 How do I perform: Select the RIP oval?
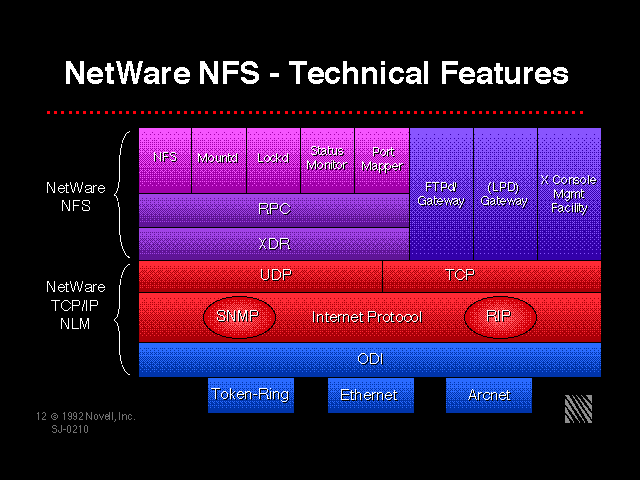pyautogui.click(x=500, y=317)
